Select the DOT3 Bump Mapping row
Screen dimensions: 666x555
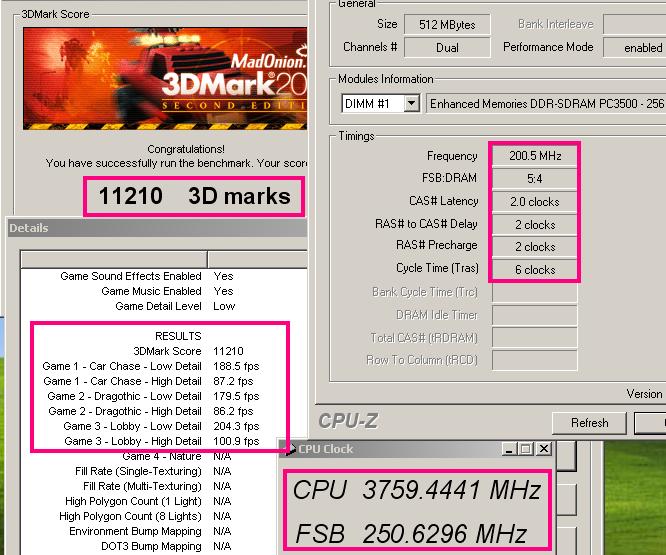150,547
